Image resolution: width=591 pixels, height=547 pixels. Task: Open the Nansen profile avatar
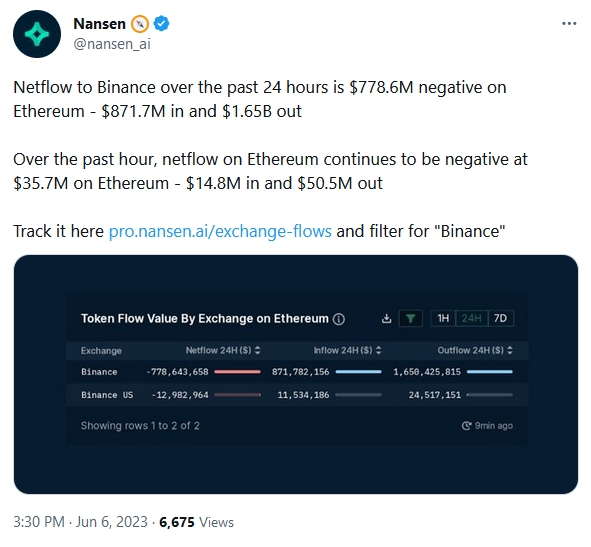click(37, 34)
